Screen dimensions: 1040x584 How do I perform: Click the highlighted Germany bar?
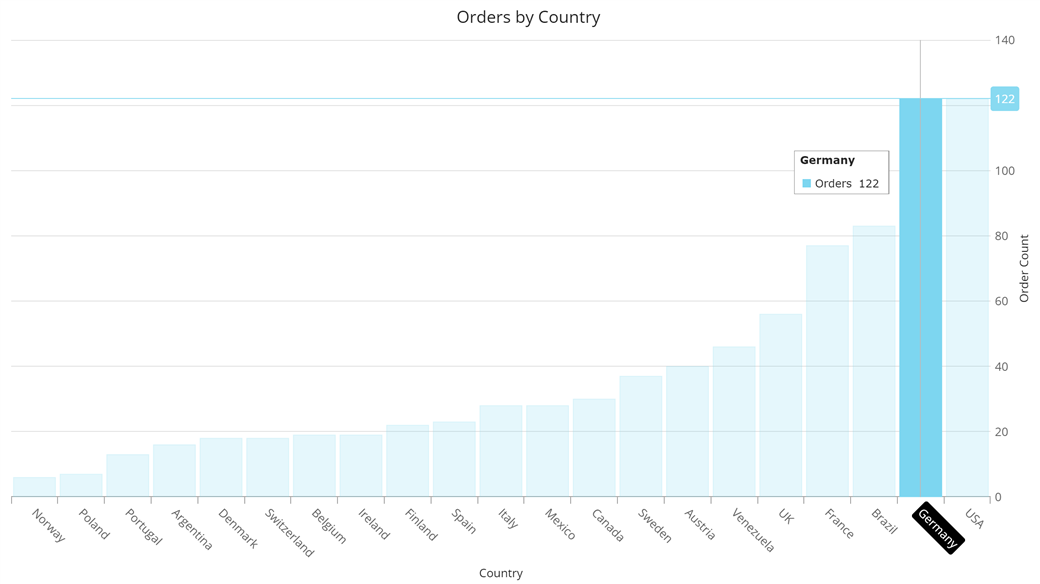pos(920,300)
